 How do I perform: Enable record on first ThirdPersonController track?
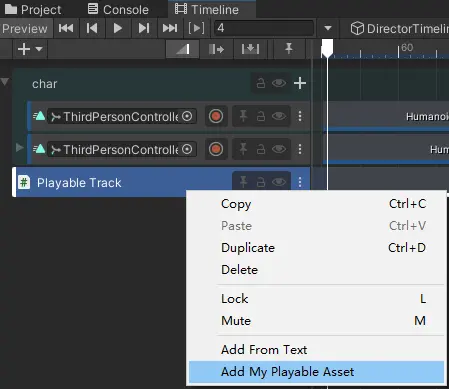tap(216, 116)
